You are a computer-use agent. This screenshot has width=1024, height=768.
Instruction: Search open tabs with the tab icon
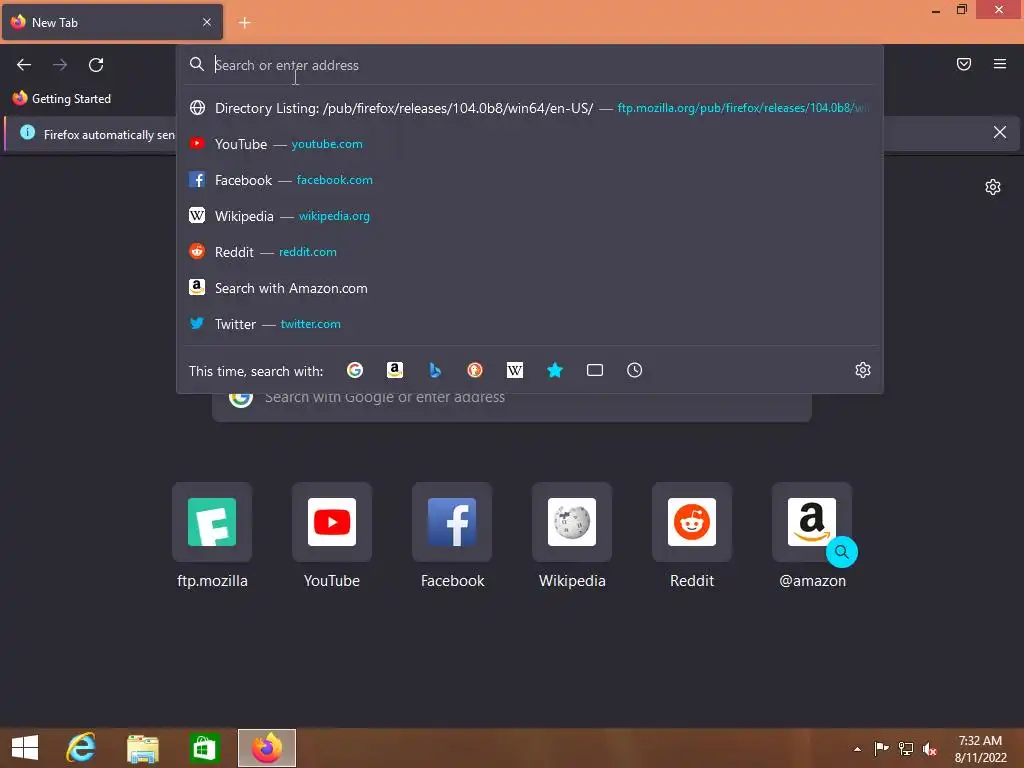tap(594, 370)
